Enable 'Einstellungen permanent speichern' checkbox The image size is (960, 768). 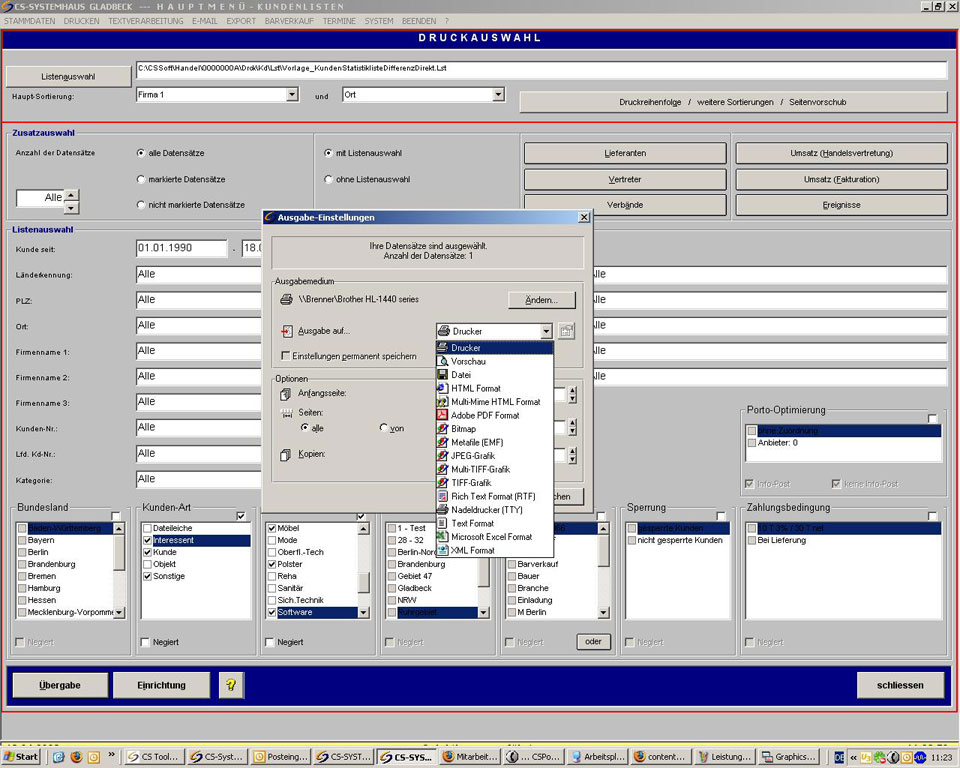(285, 356)
